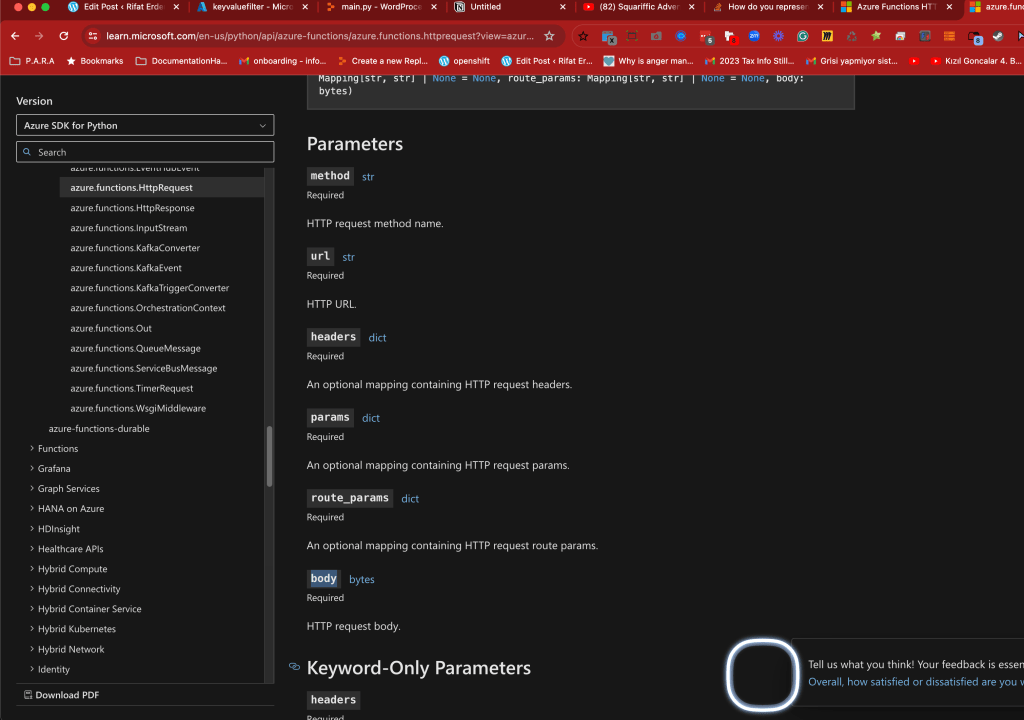Bookmark this page with the address bar star
Image resolution: width=1024 pixels, height=720 pixels.
tap(549, 36)
